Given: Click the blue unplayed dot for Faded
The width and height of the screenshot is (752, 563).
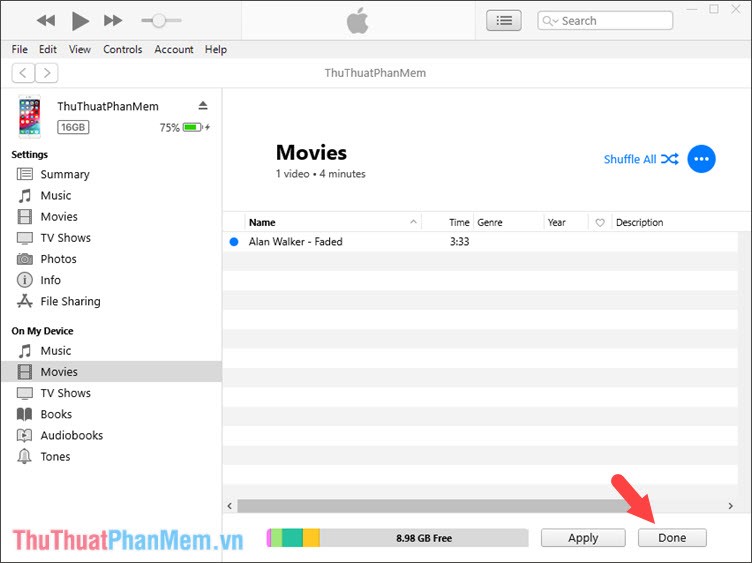Looking at the screenshot, I should point(234,242).
